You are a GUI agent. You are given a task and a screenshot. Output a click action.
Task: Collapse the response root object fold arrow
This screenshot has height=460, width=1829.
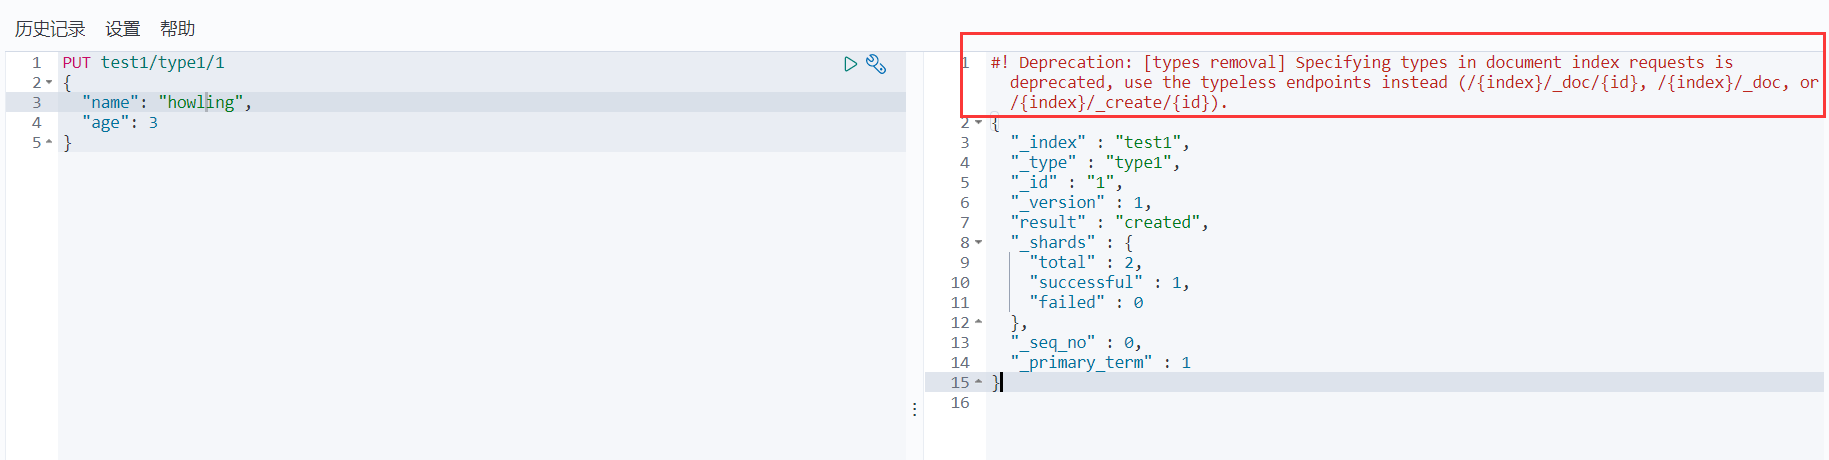tap(978, 123)
